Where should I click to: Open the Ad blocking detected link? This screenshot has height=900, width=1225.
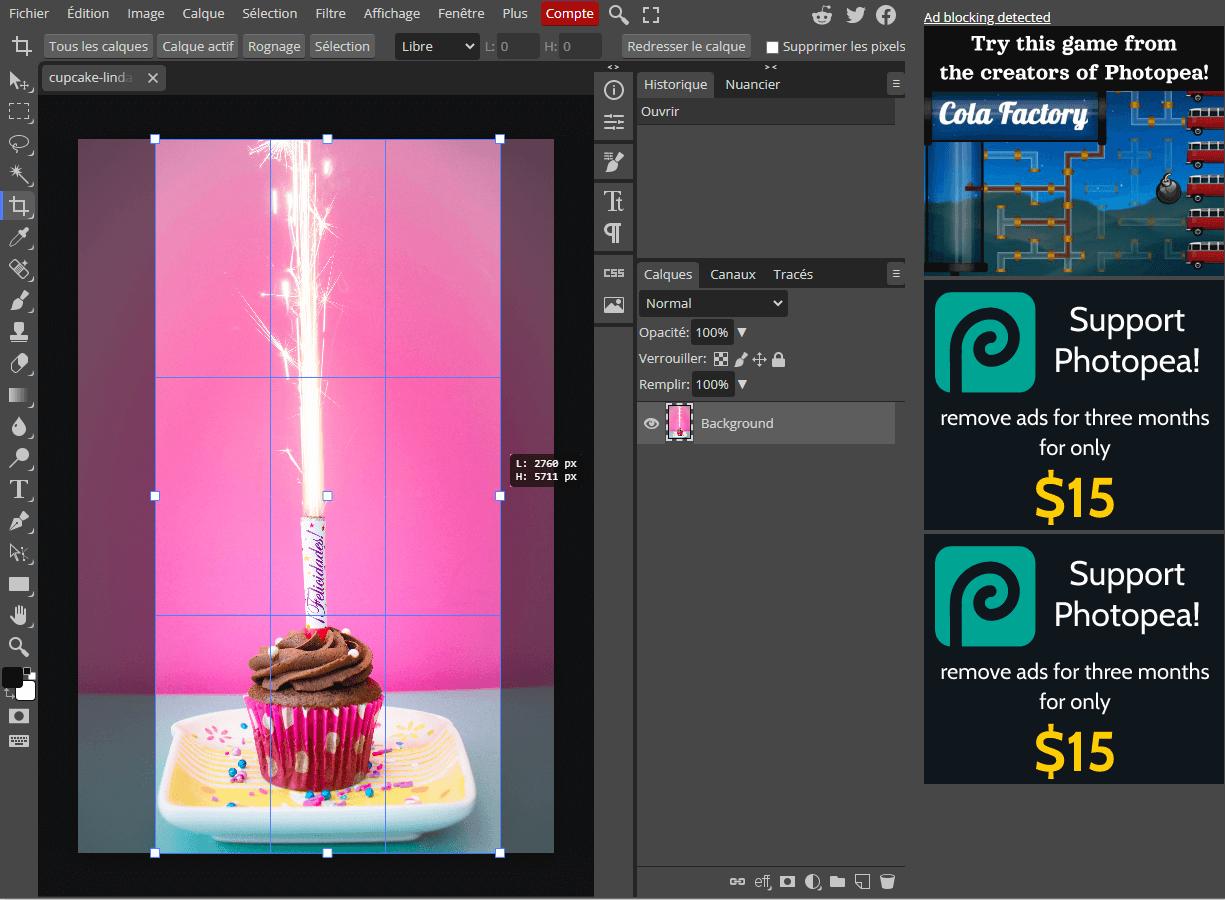coord(986,17)
